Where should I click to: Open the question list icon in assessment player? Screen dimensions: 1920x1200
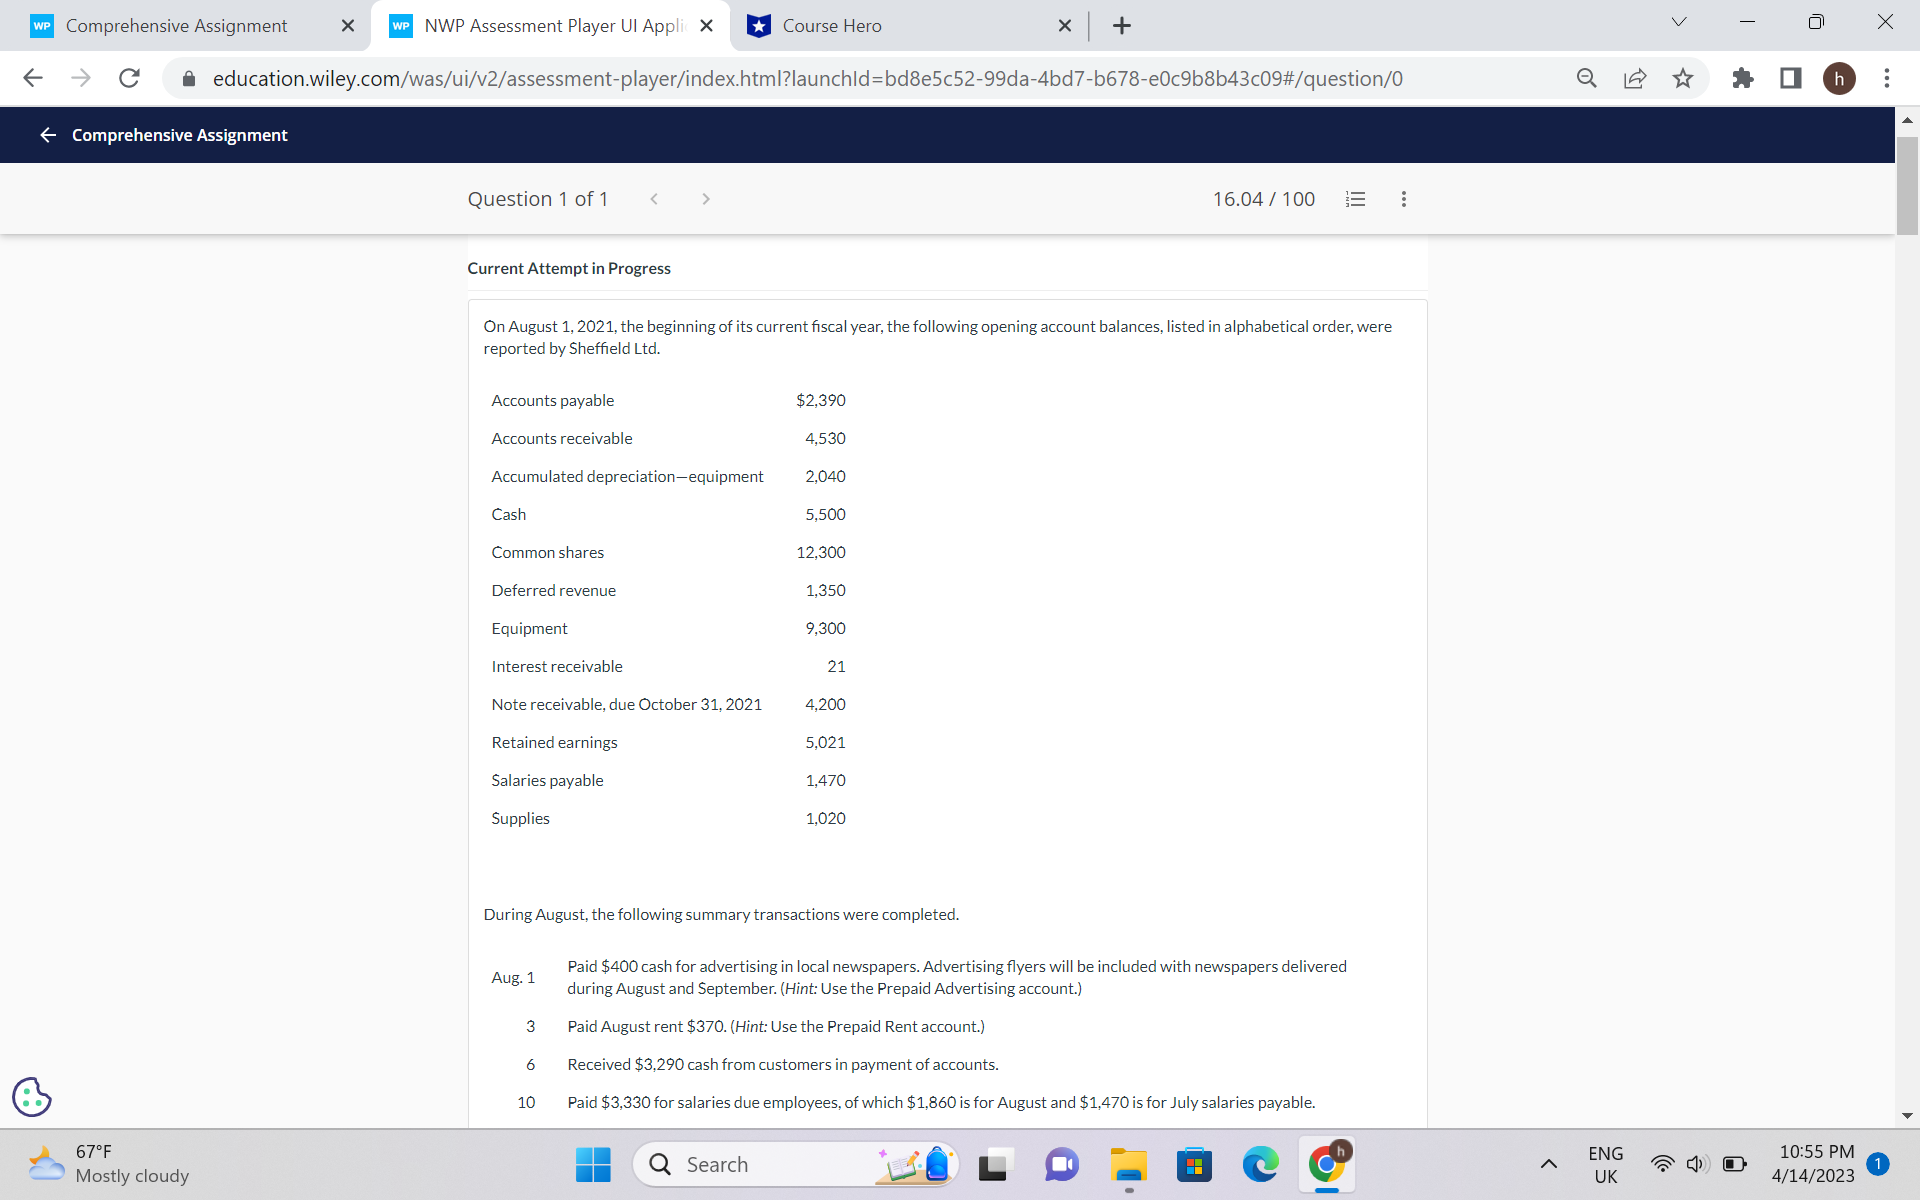tap(1355, 199)
